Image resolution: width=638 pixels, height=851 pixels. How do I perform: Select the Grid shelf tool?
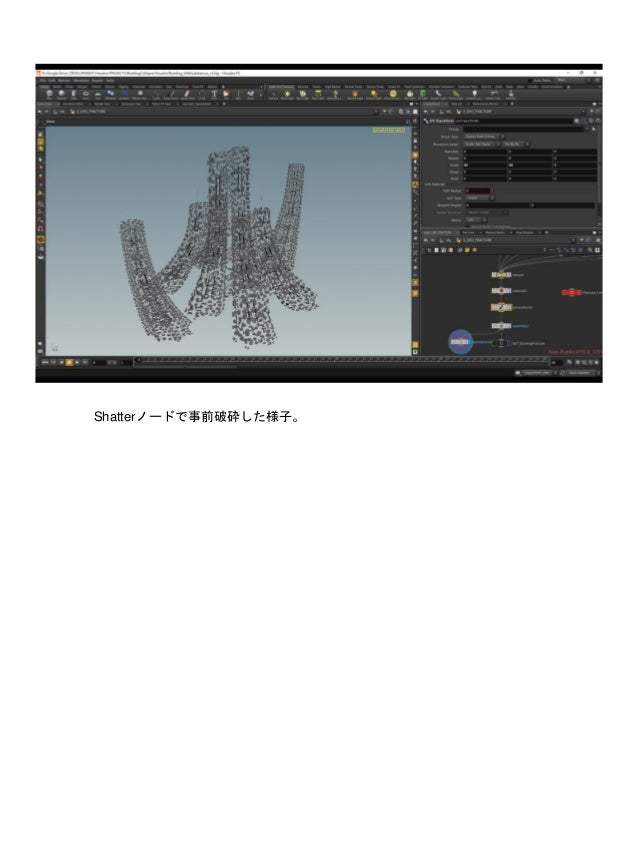point(98,94)
